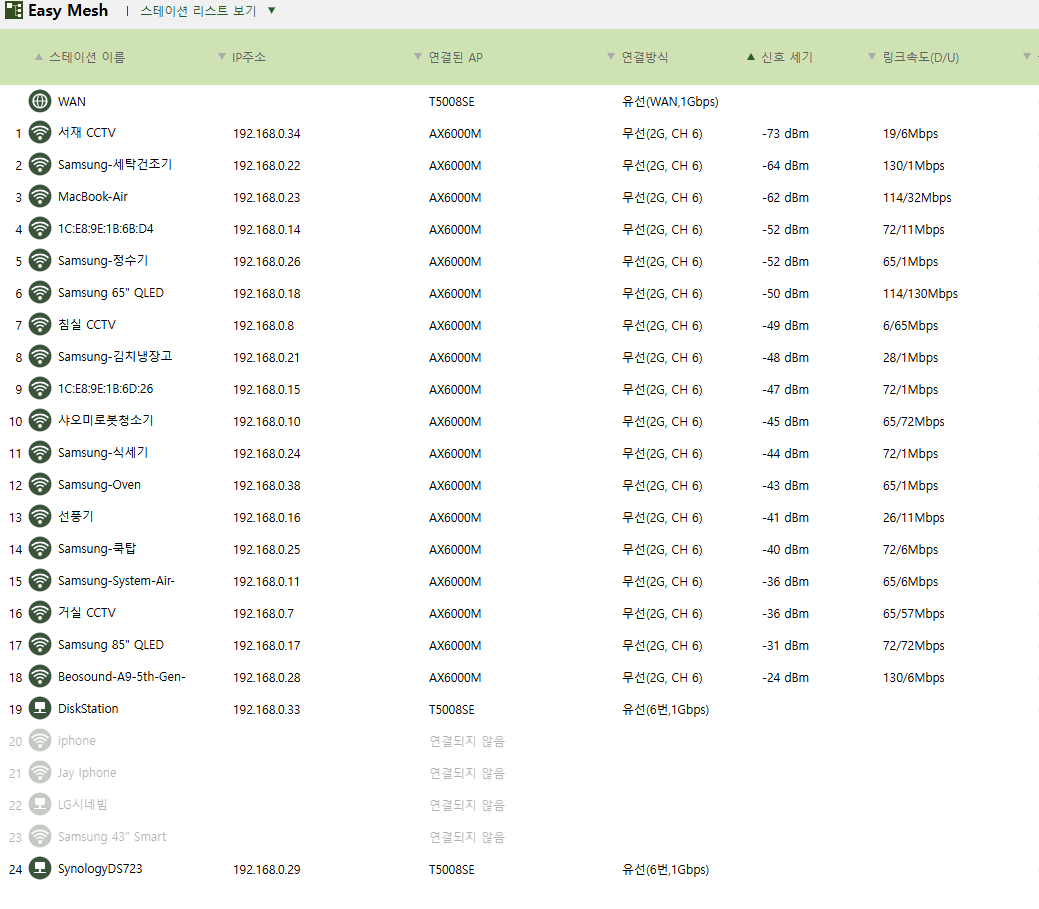Click the greyed Wi-Fi icon for Jay Iphone
Viewport: 1039px width, 909px height.
(x=40, y=773)
